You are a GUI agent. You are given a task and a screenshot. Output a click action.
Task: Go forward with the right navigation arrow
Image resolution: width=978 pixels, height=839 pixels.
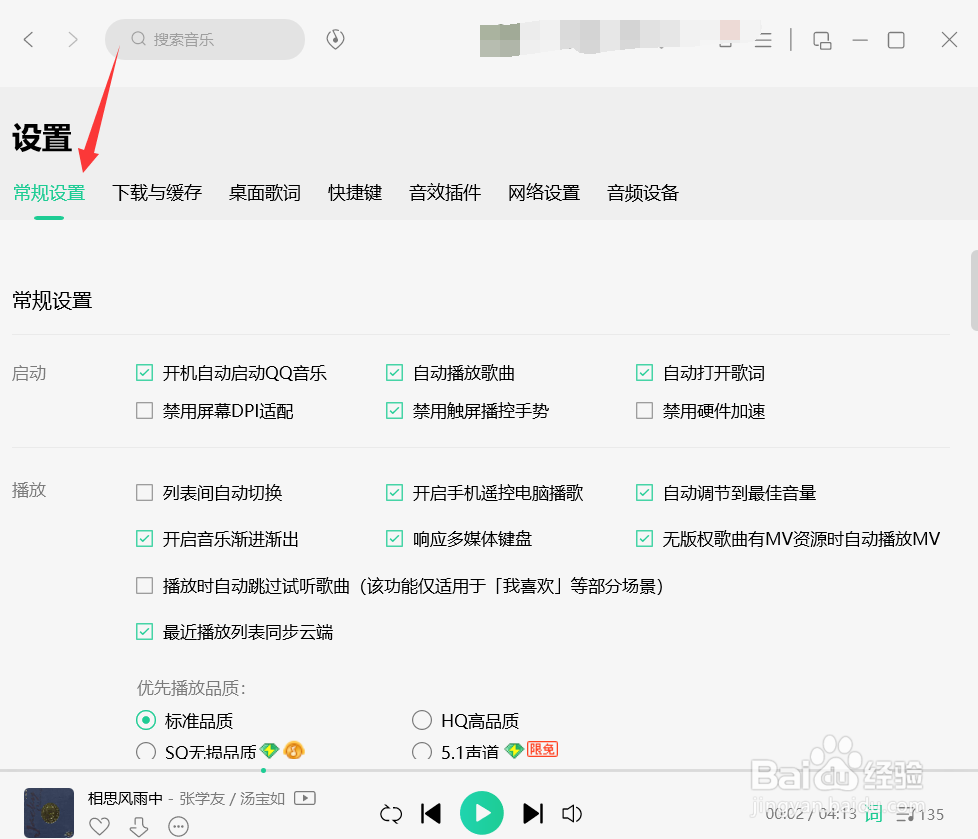(x=73, y=40)
